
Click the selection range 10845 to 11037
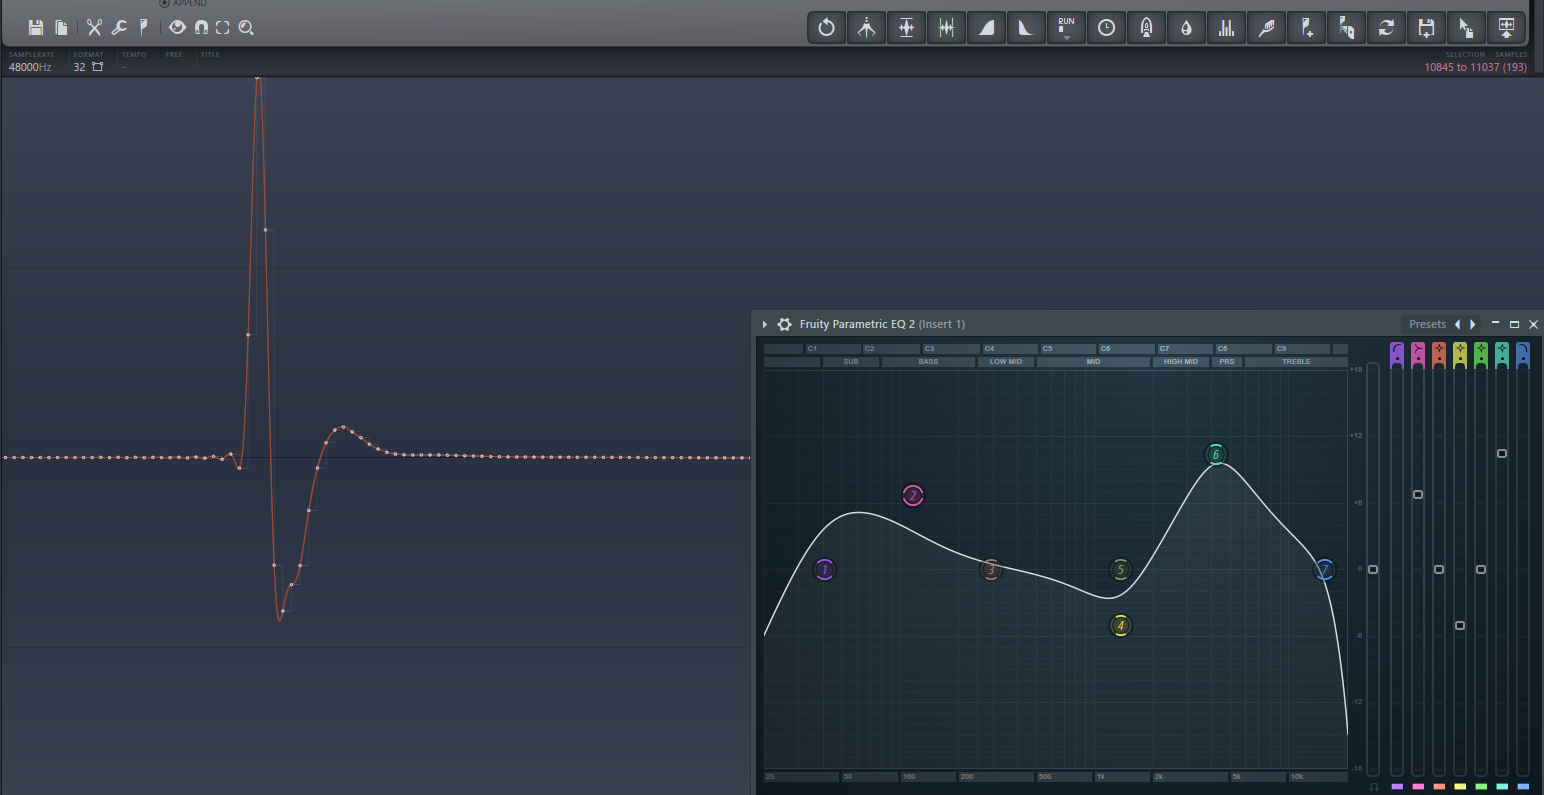pyautogui.click(x=1476, y=67)
